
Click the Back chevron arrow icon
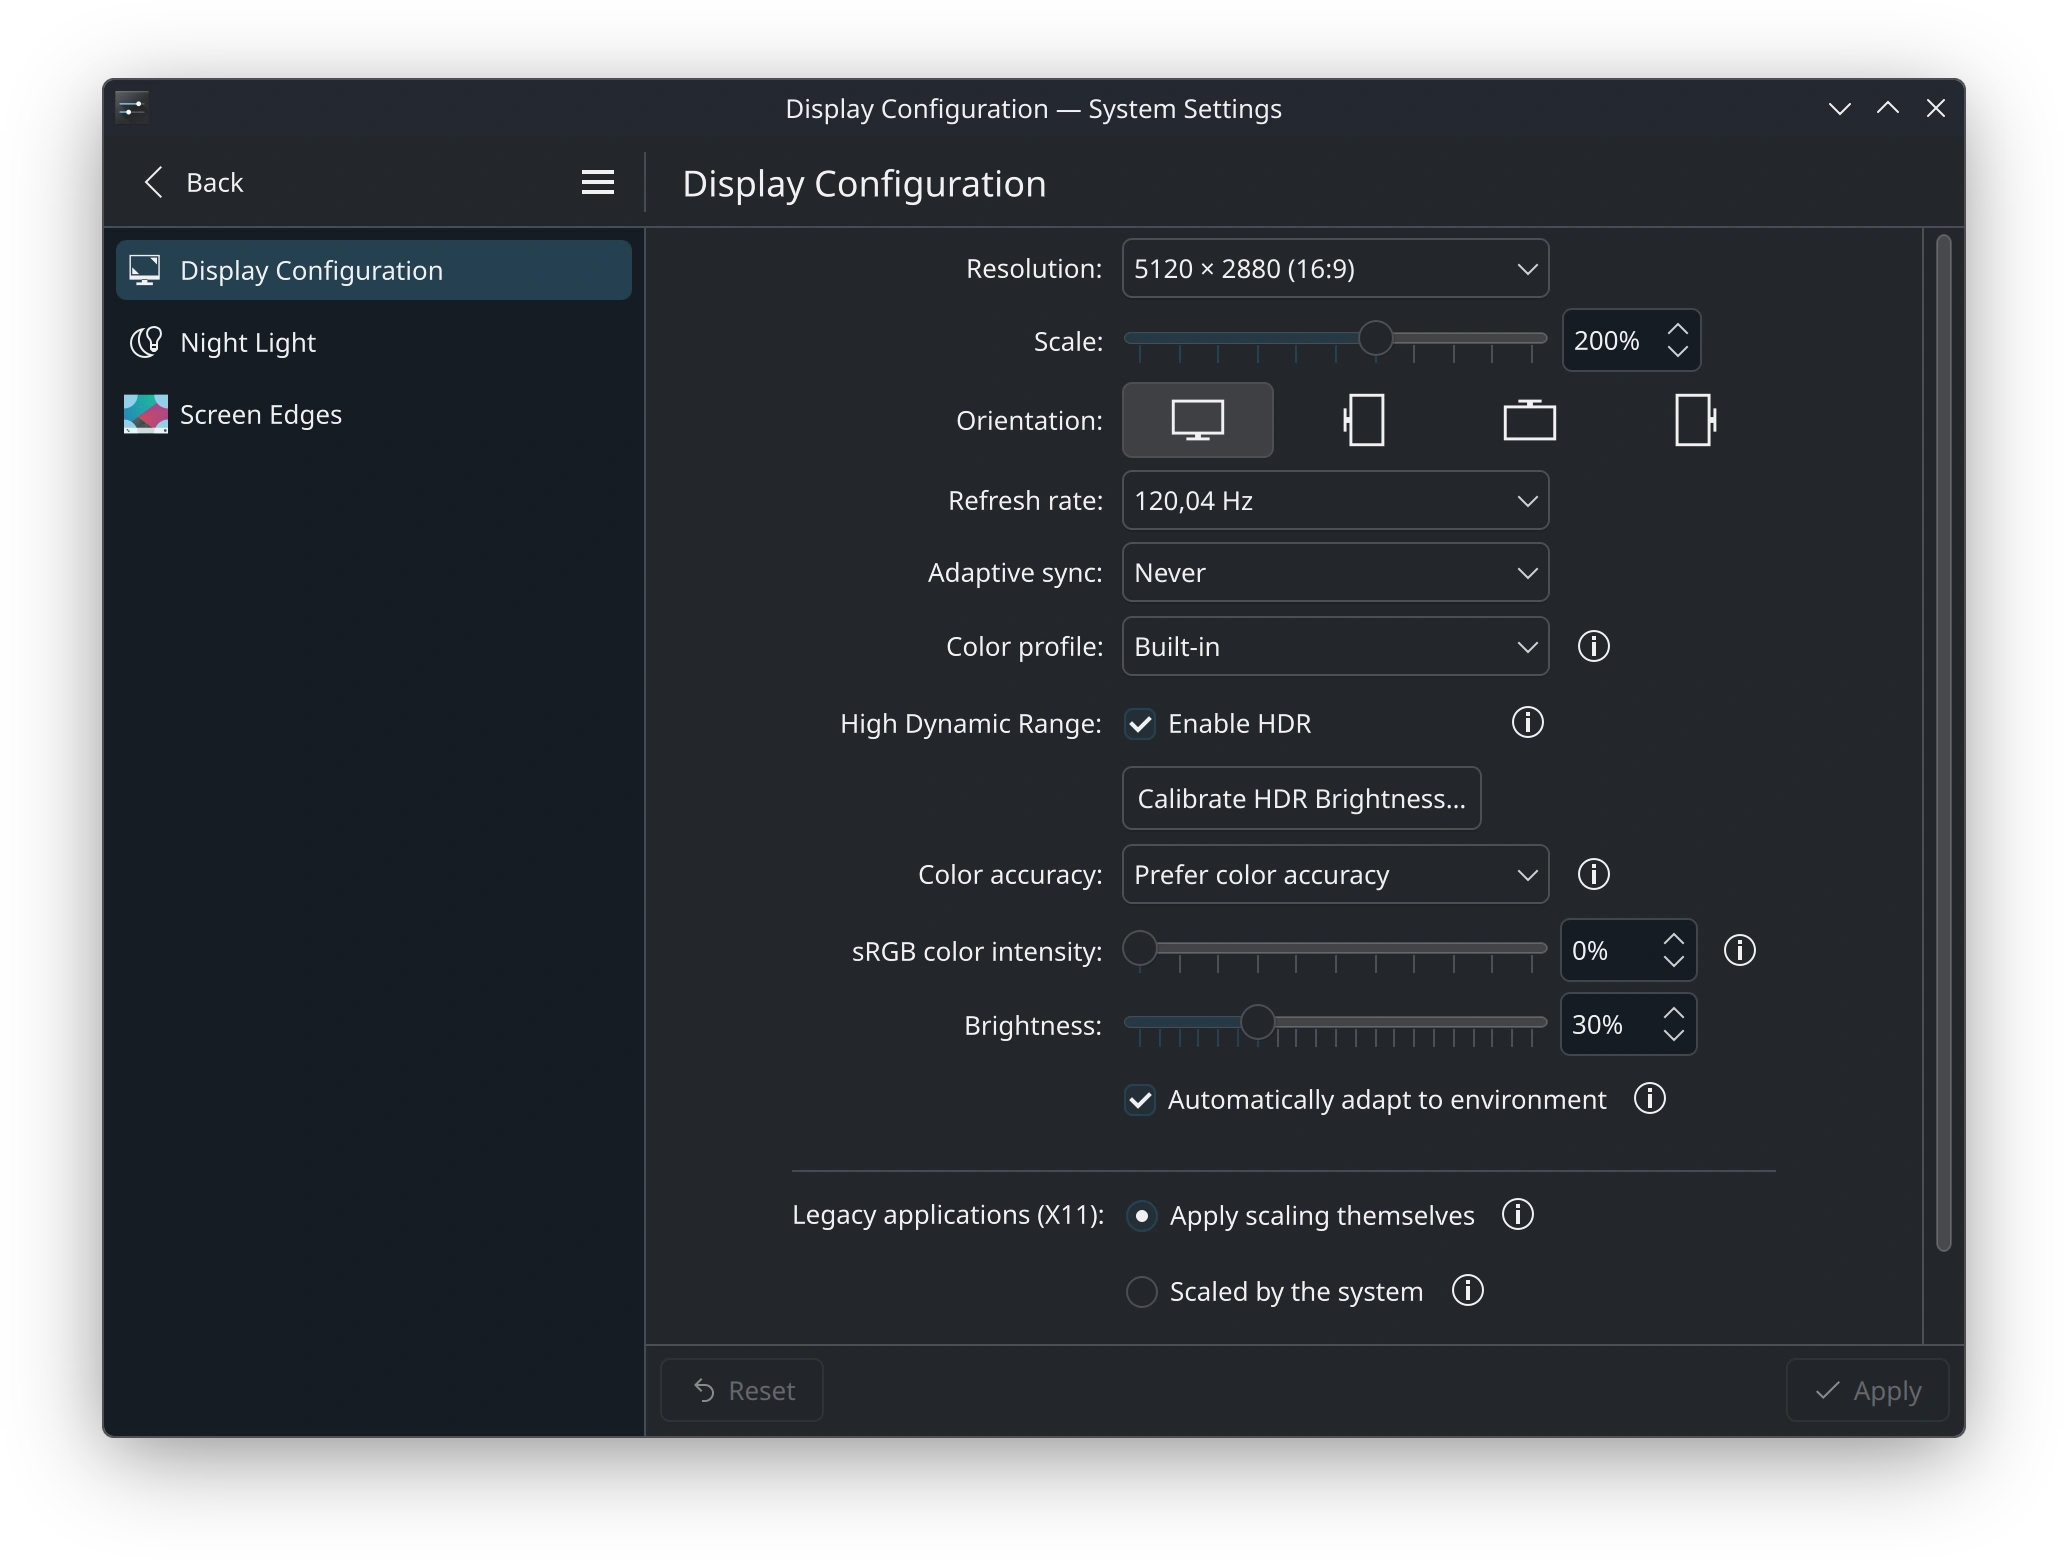(x=154, y=182)
